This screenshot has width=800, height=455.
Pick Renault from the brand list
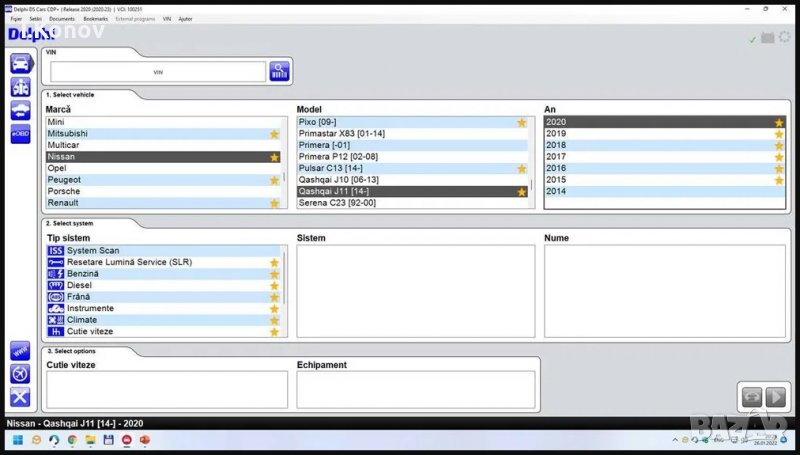[x=63, y=203]
